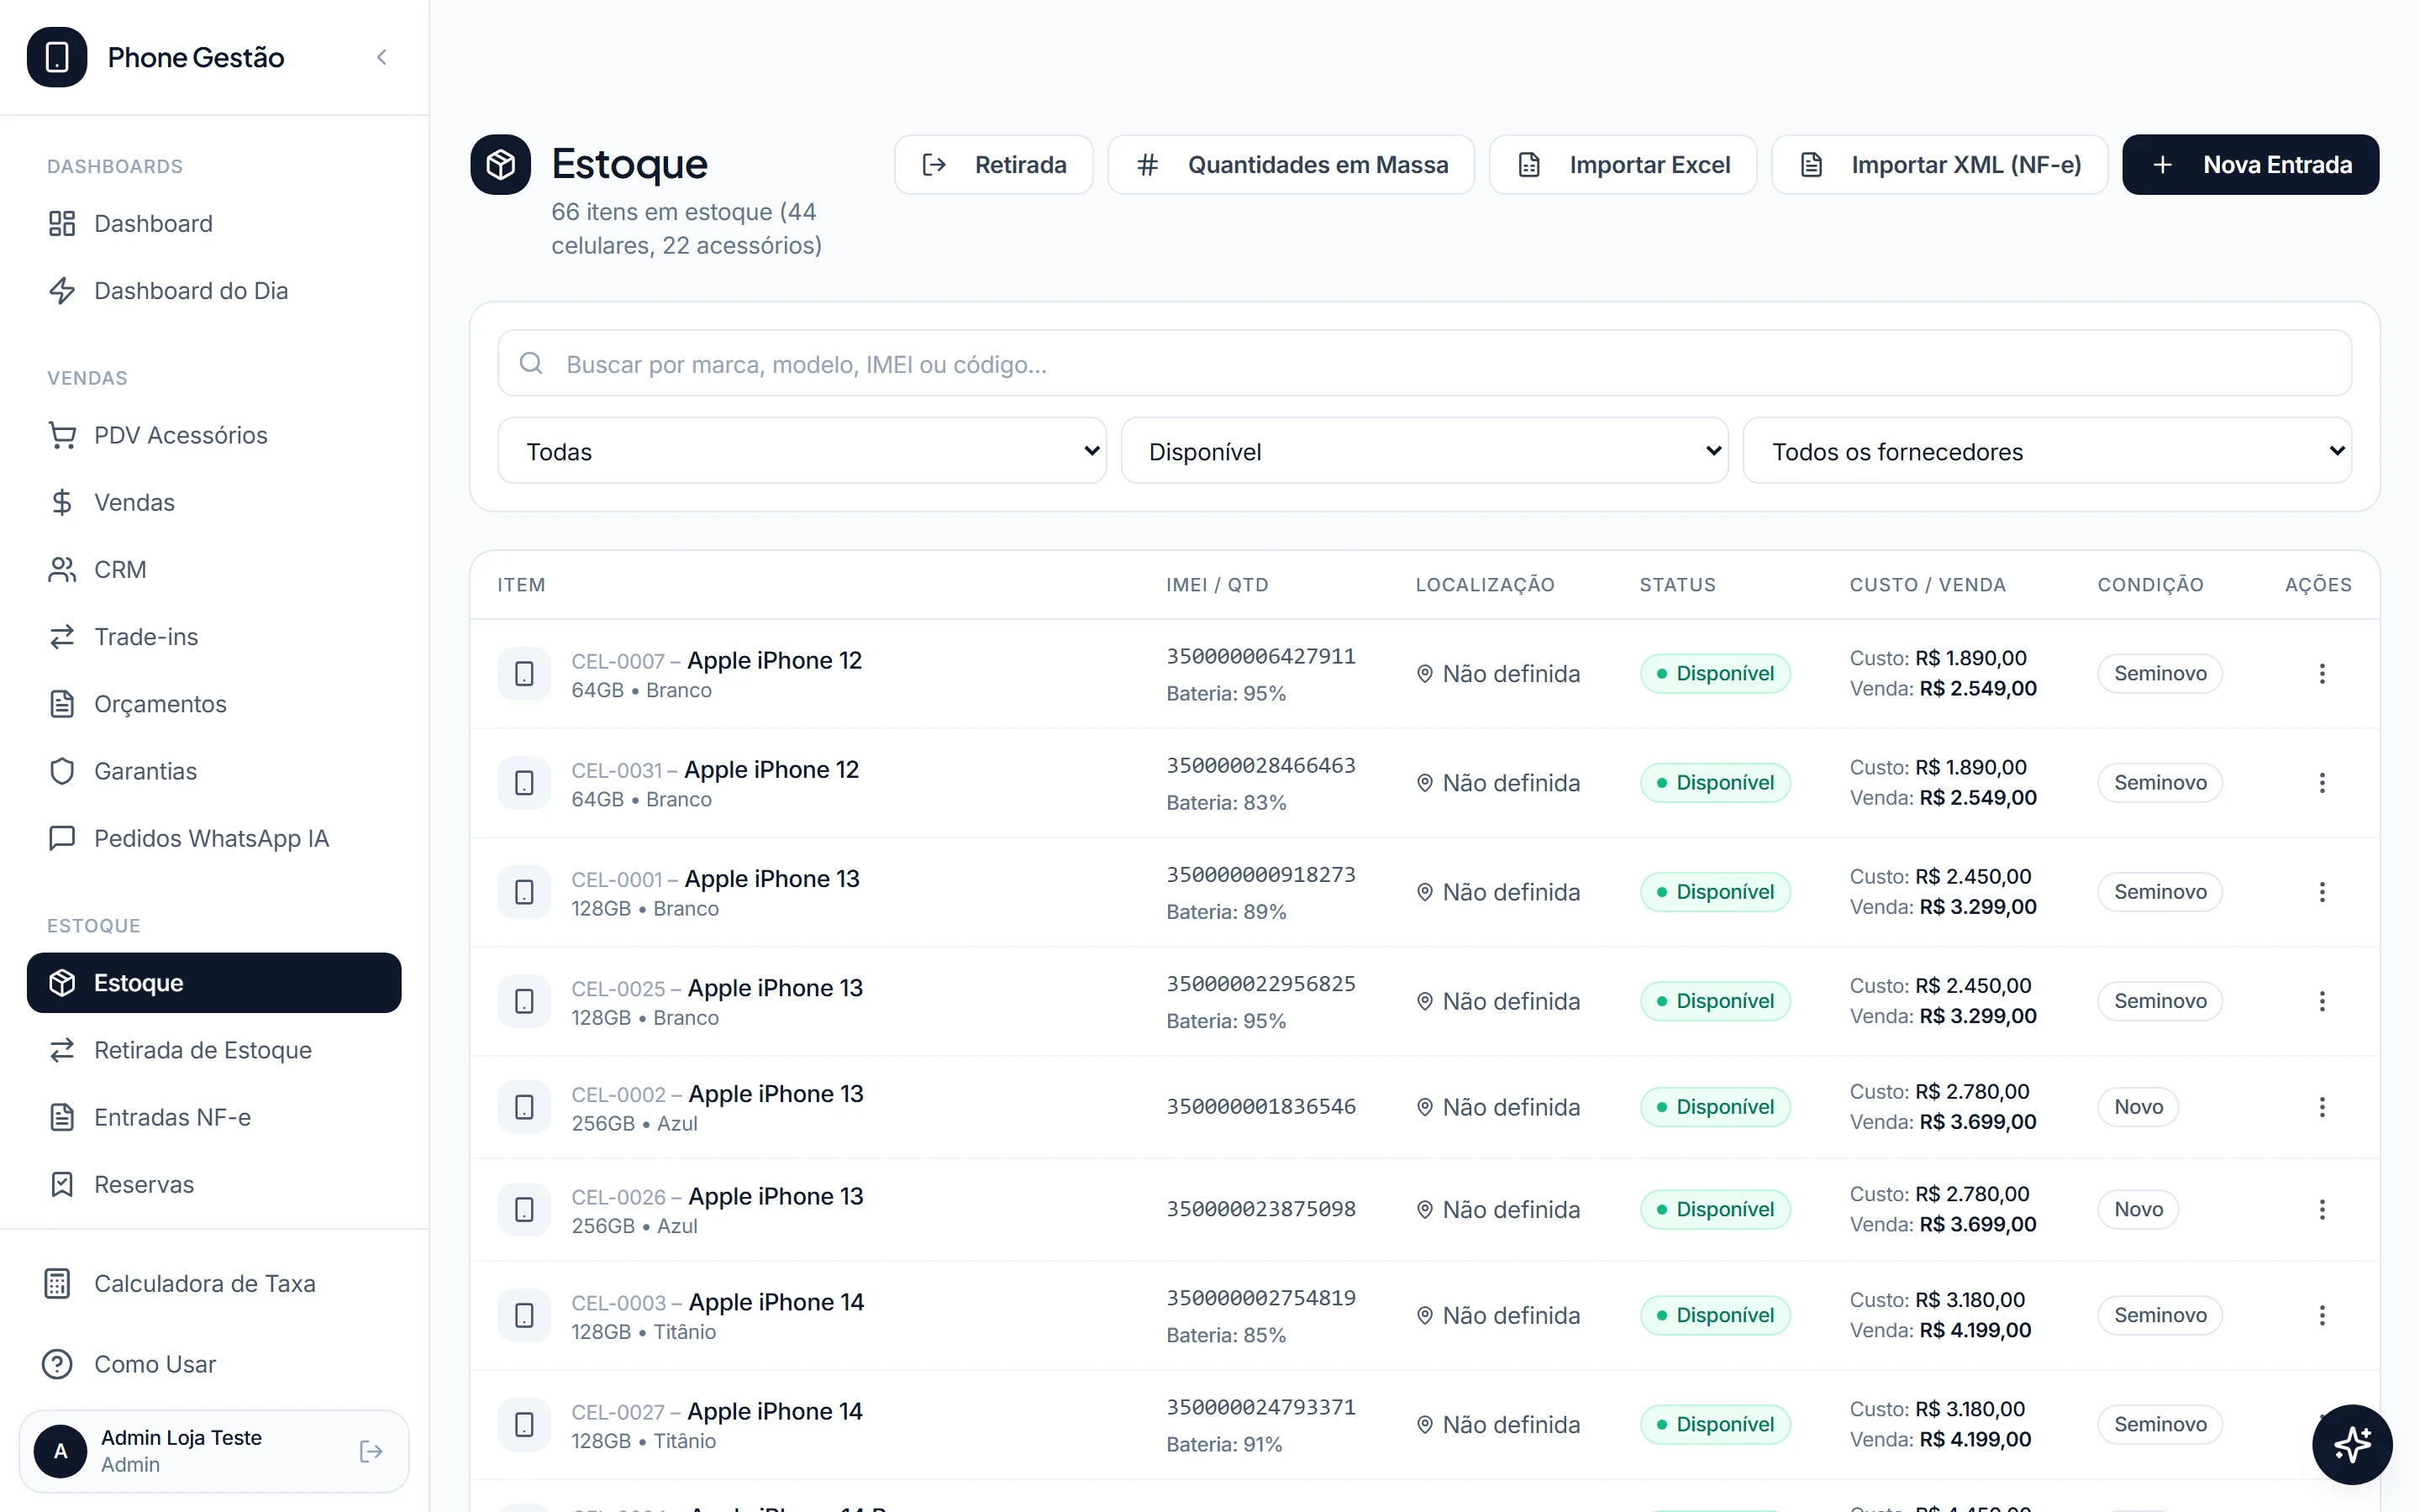Open the Todas category dropdown

coord(802,451)
